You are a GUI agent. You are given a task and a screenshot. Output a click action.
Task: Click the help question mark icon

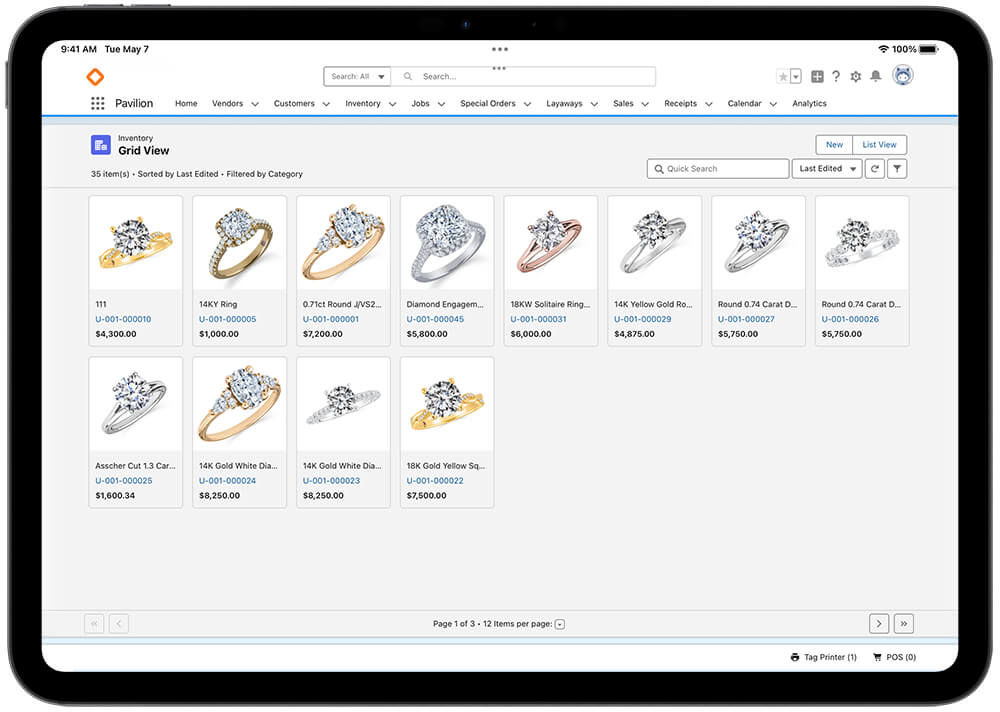(836, 76)
